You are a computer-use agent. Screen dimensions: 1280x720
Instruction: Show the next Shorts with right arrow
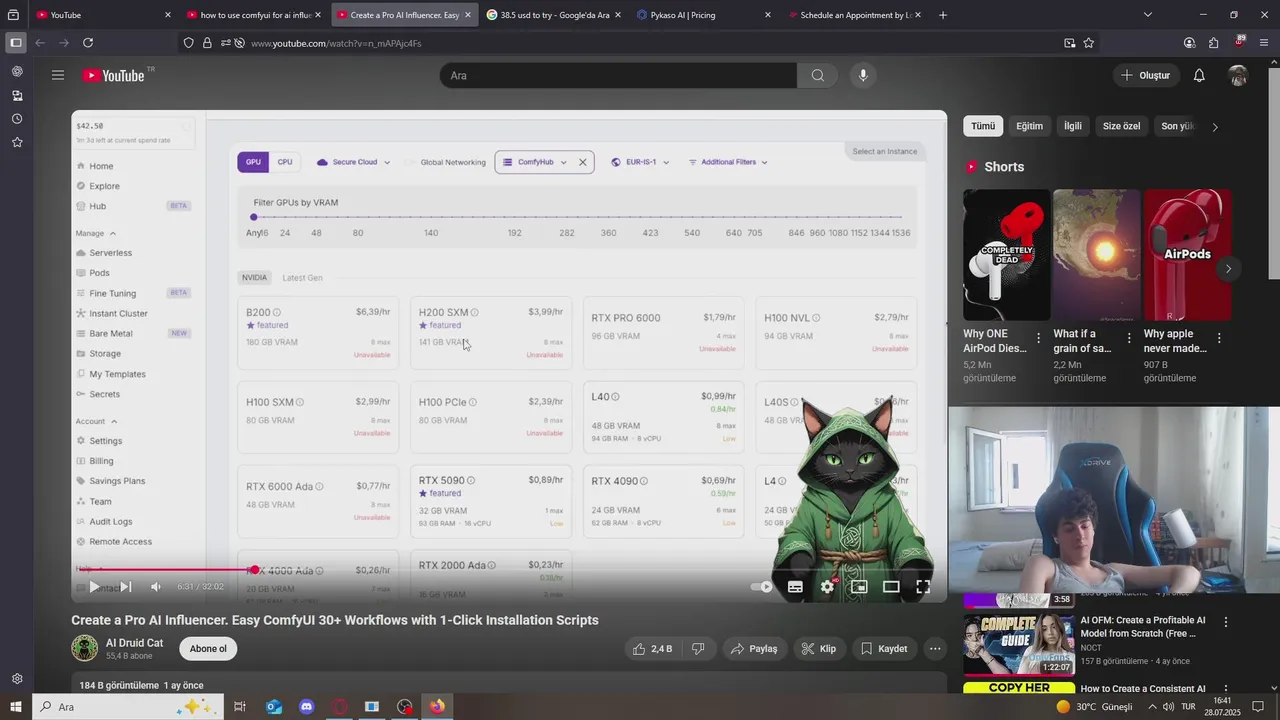point(1228,269)
